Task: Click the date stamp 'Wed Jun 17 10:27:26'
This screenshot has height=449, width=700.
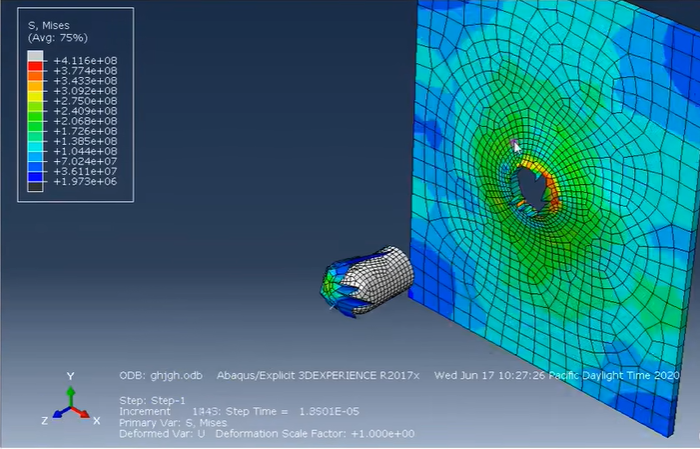Action: (490, 376)
